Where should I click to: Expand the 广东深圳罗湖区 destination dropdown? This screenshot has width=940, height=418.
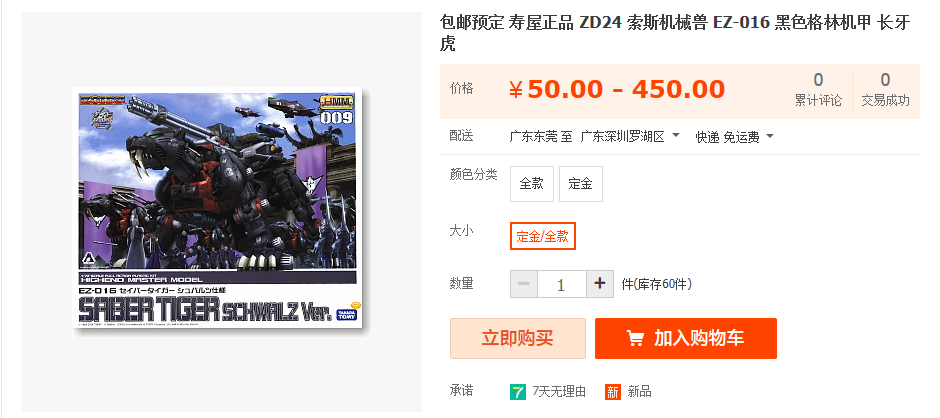[630, 137]
